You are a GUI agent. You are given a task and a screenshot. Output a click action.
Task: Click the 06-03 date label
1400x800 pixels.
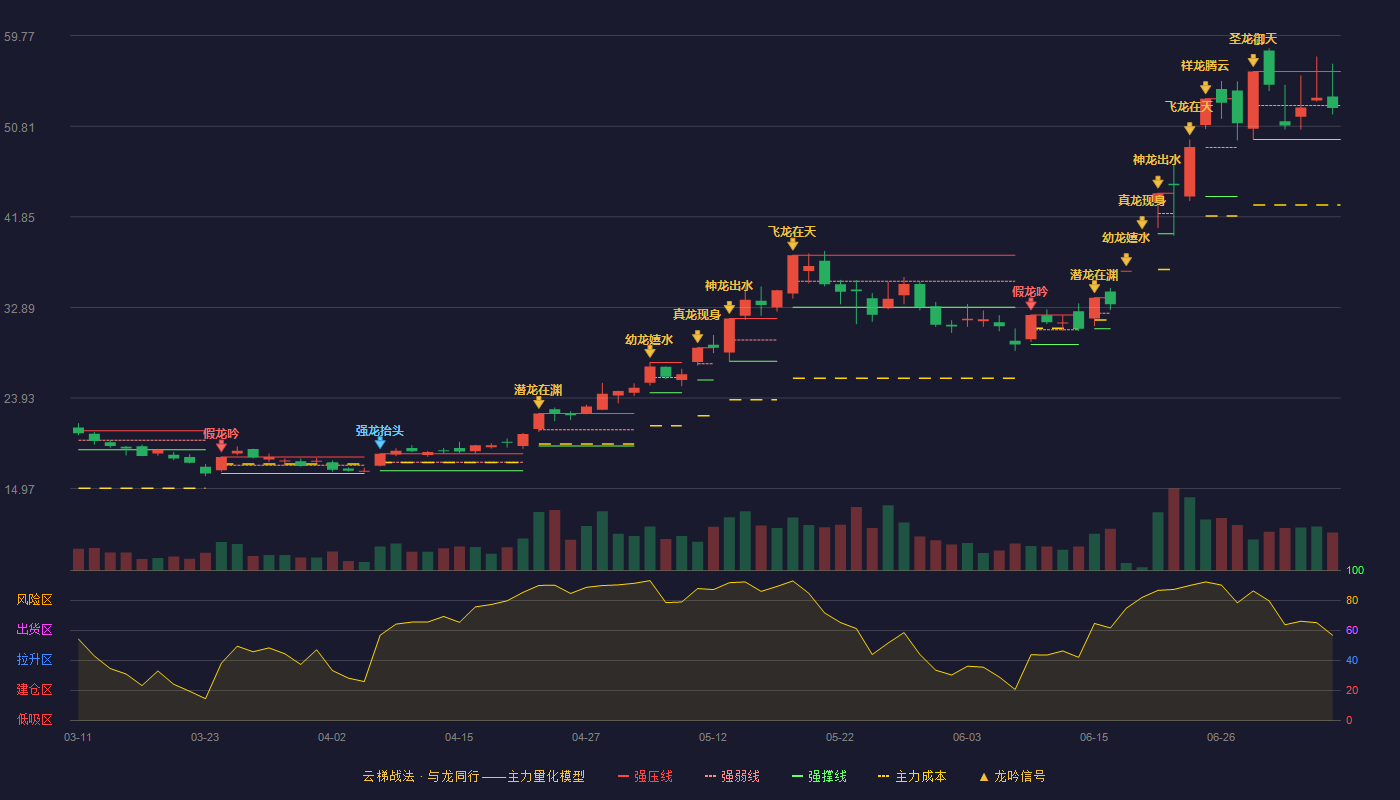coord(967,737)
